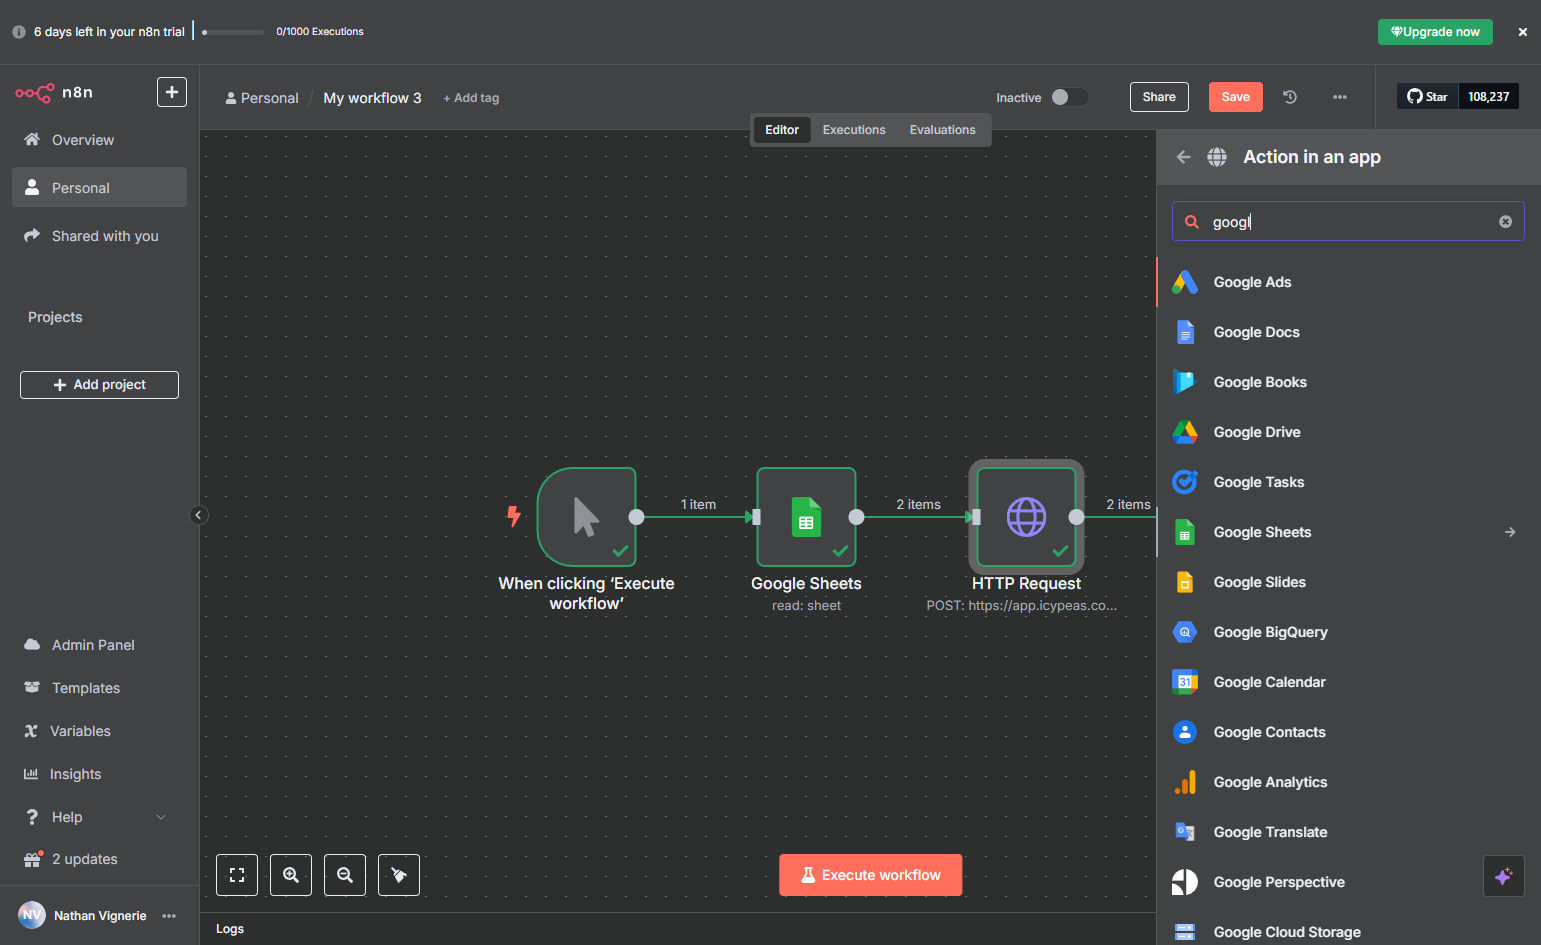Image resolution: width=1541 pixels, height=945 pixels.
Task: Click the Upgrade now button
Action: pyautogui.click(x=1435, y=32)
